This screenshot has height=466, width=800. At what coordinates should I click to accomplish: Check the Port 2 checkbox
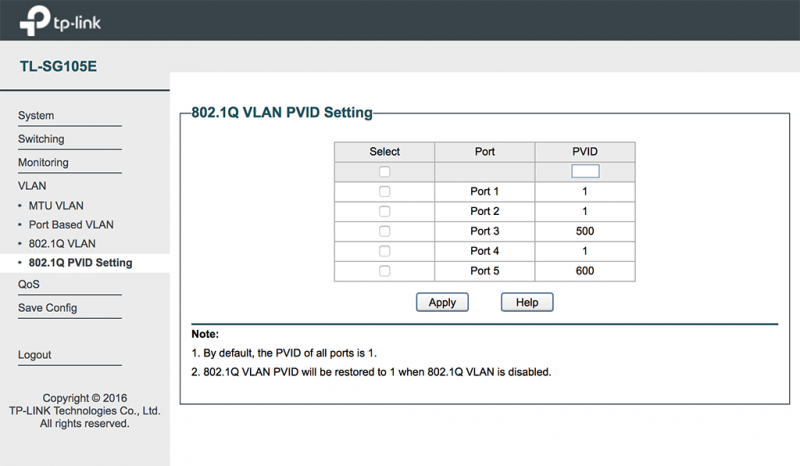click(x=385, y=211)
